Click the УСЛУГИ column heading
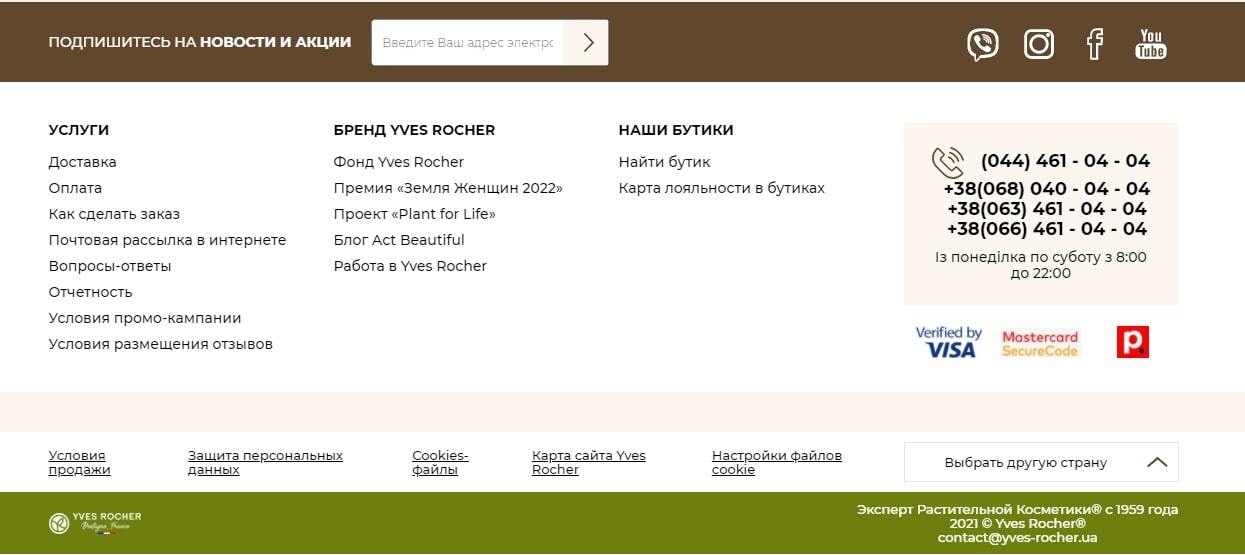Screen dimensions: 1245x555 click(79, 130)
